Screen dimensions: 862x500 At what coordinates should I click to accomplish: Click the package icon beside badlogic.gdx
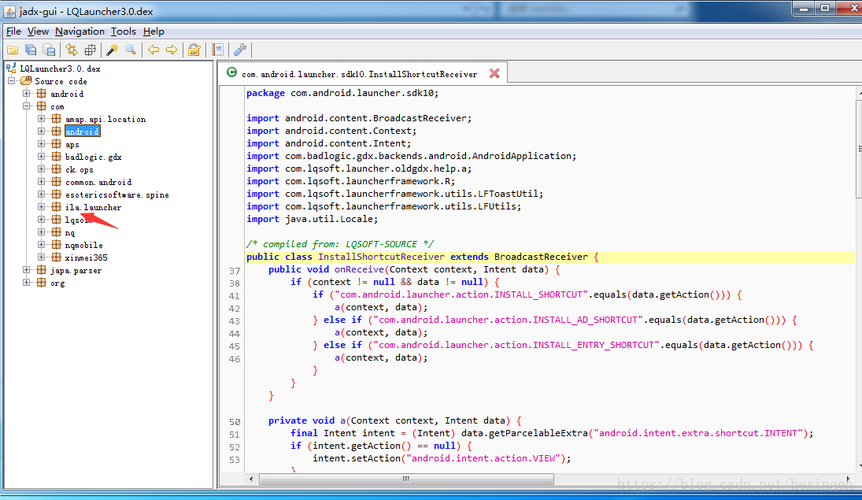tap(56, 157)
